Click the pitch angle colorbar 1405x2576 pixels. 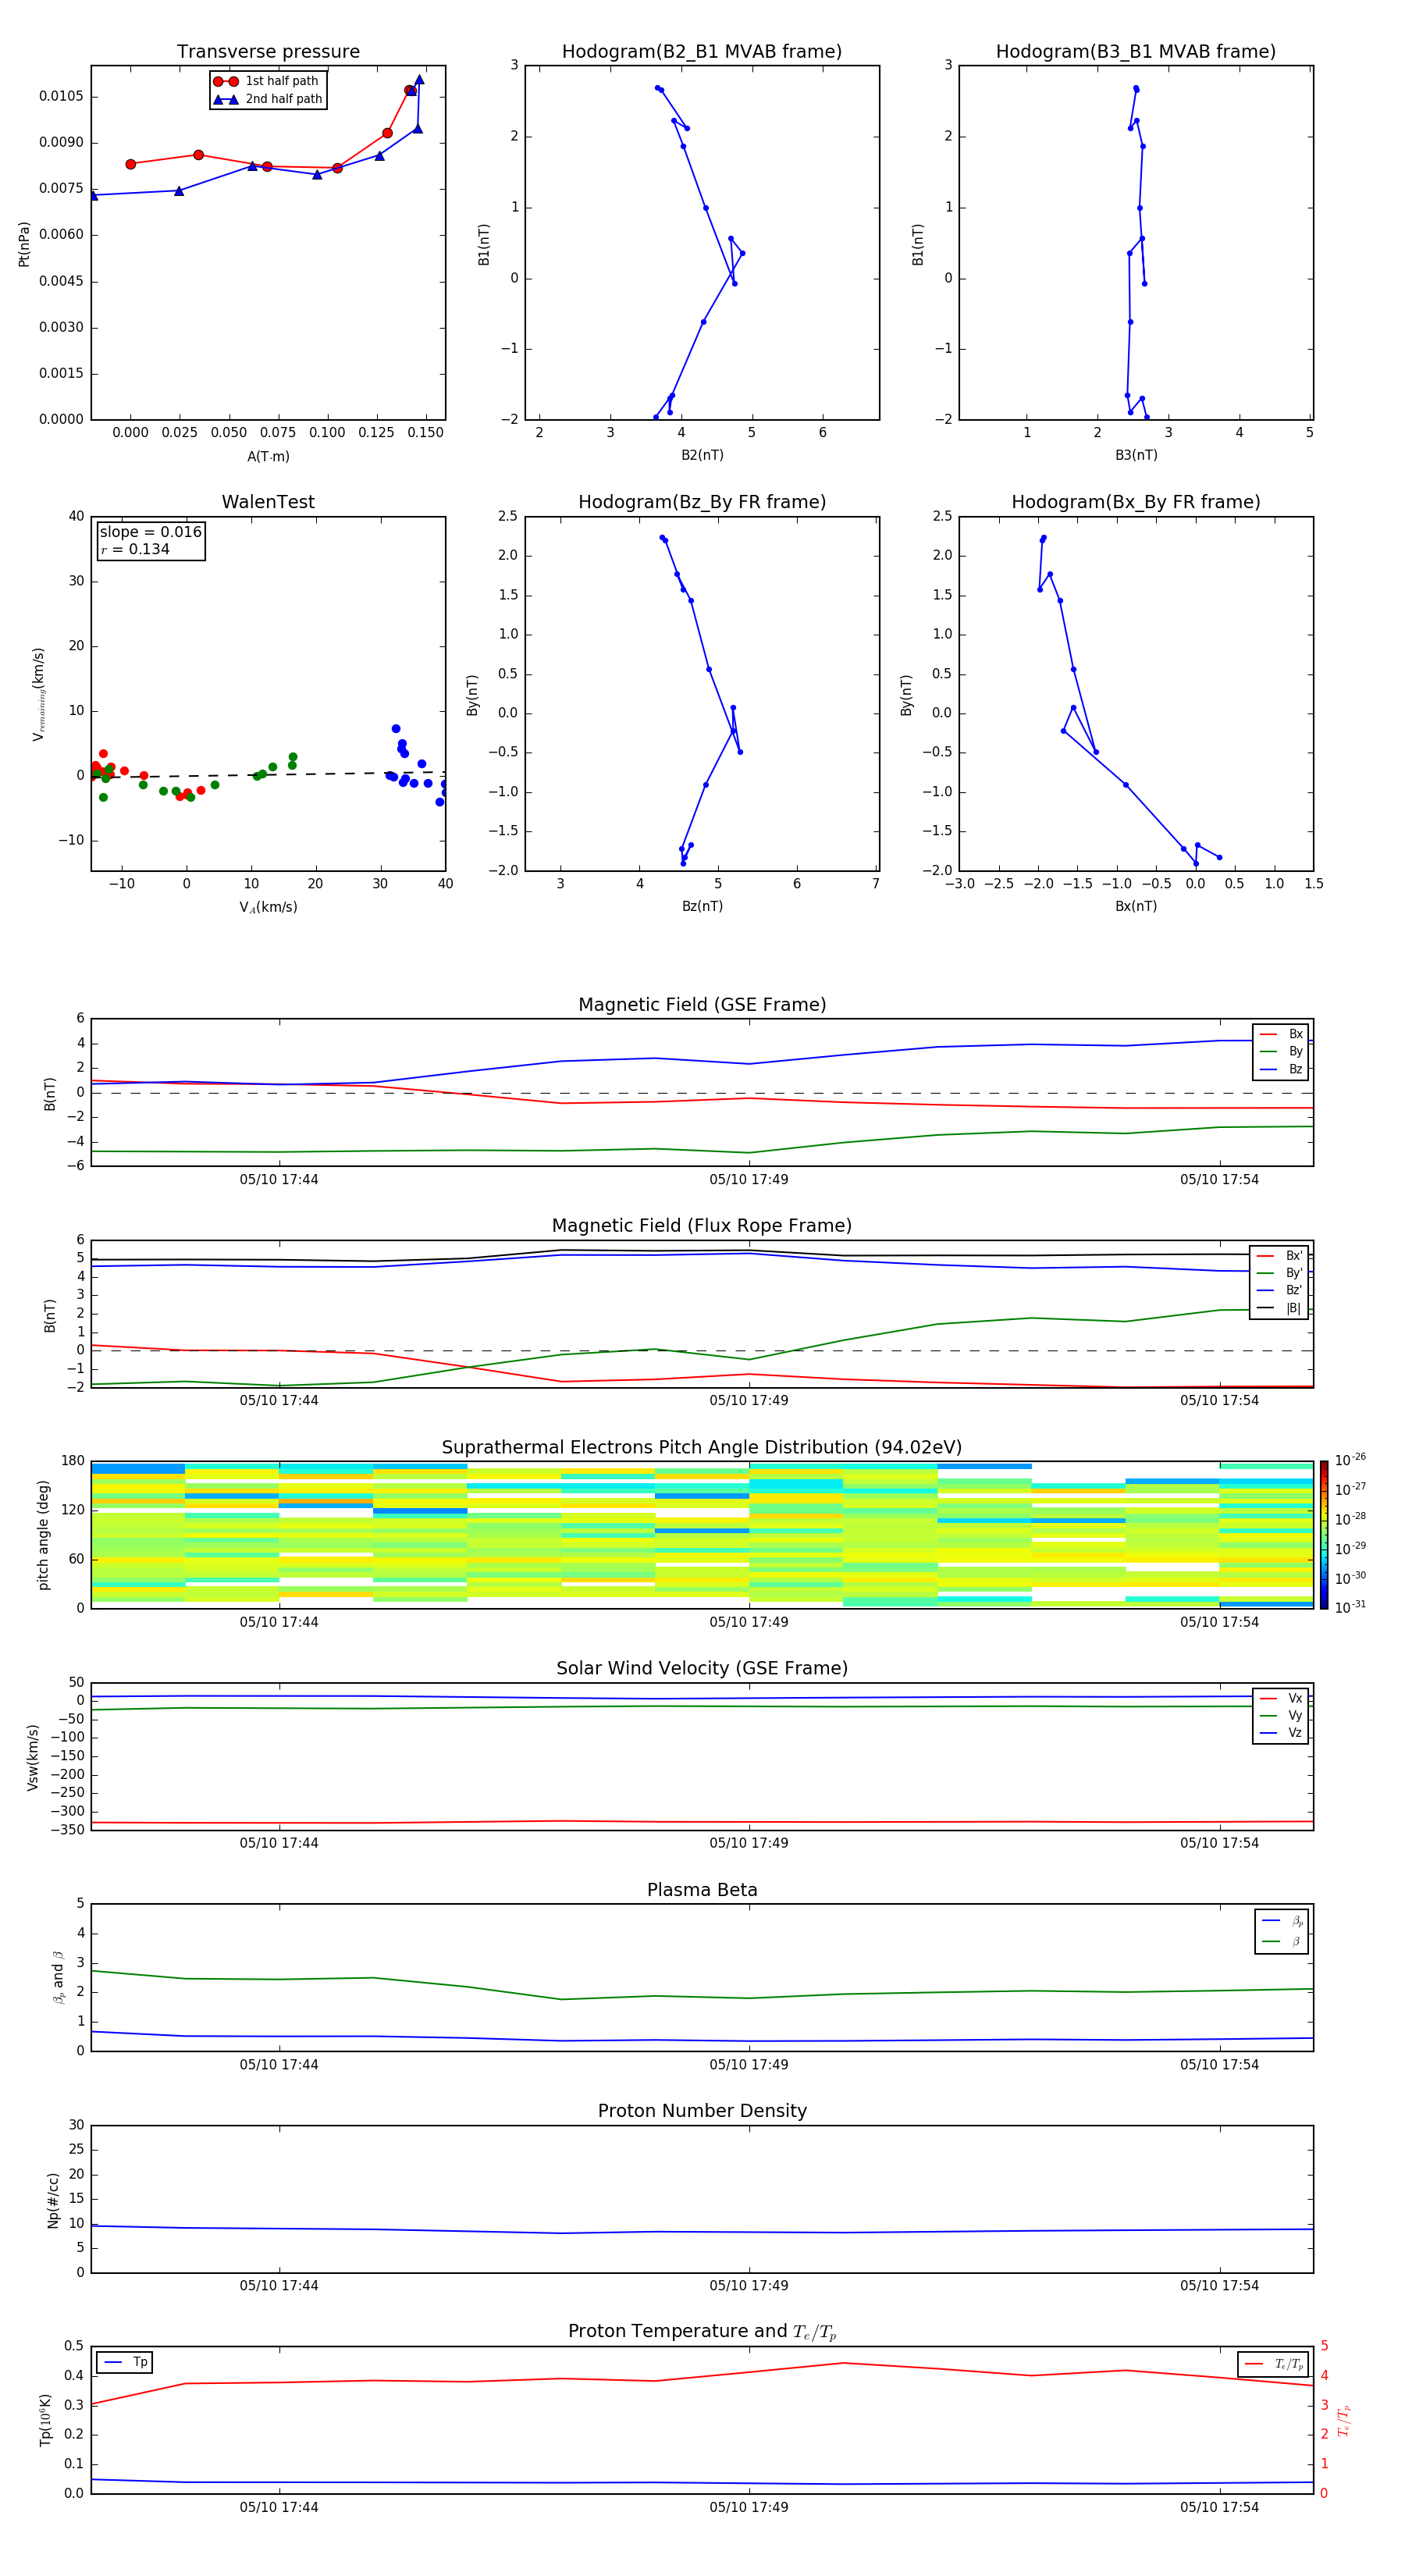tap(1323, 1535)
